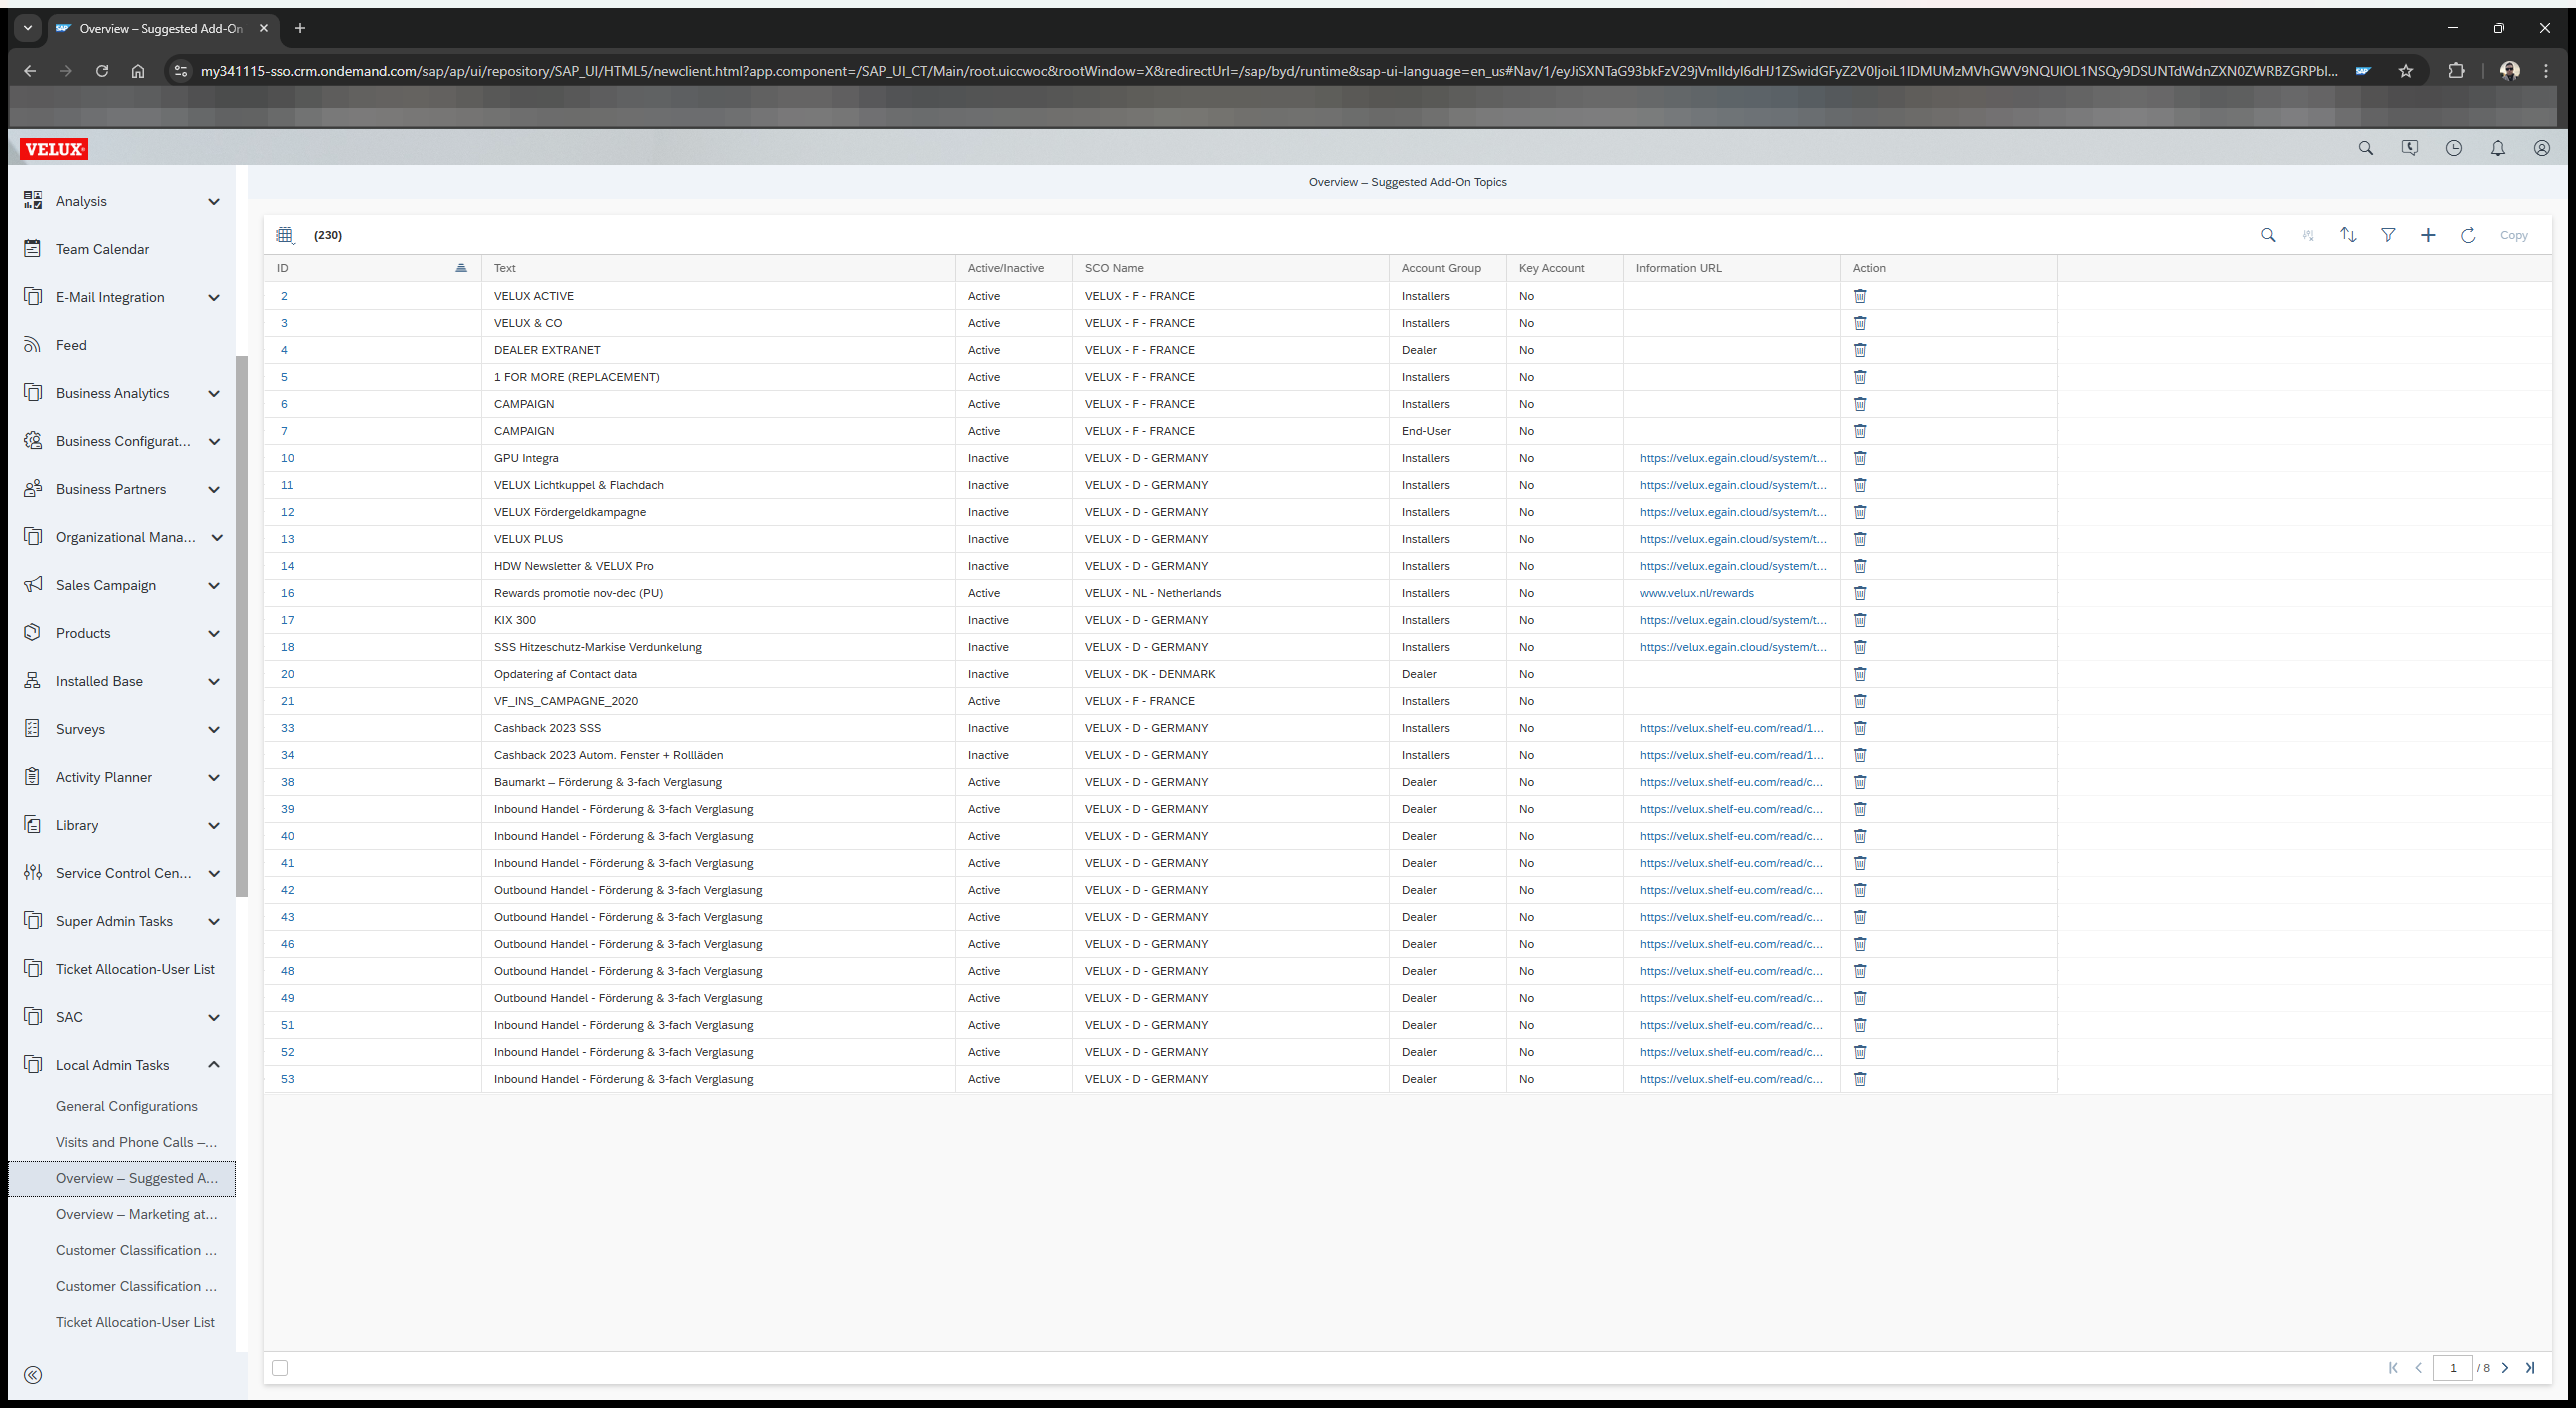Click the Copy button
This screenshot has width=2576, height=1408.
click(x=2514, y=235)
